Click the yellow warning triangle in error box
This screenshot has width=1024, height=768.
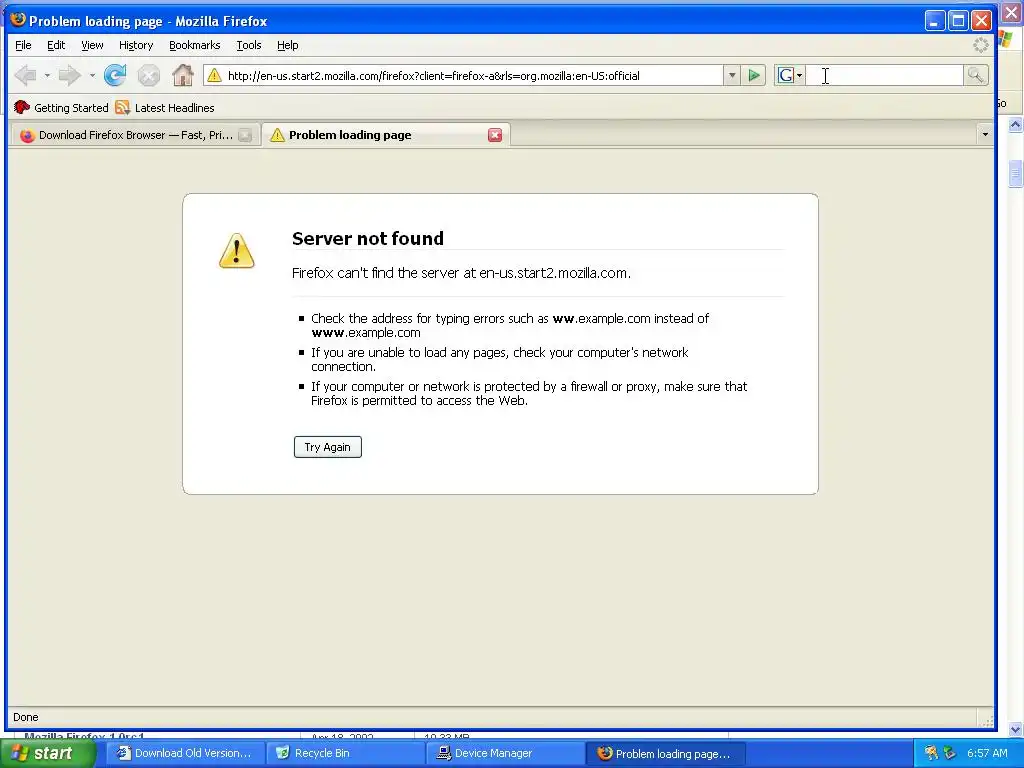pos(236,251)
